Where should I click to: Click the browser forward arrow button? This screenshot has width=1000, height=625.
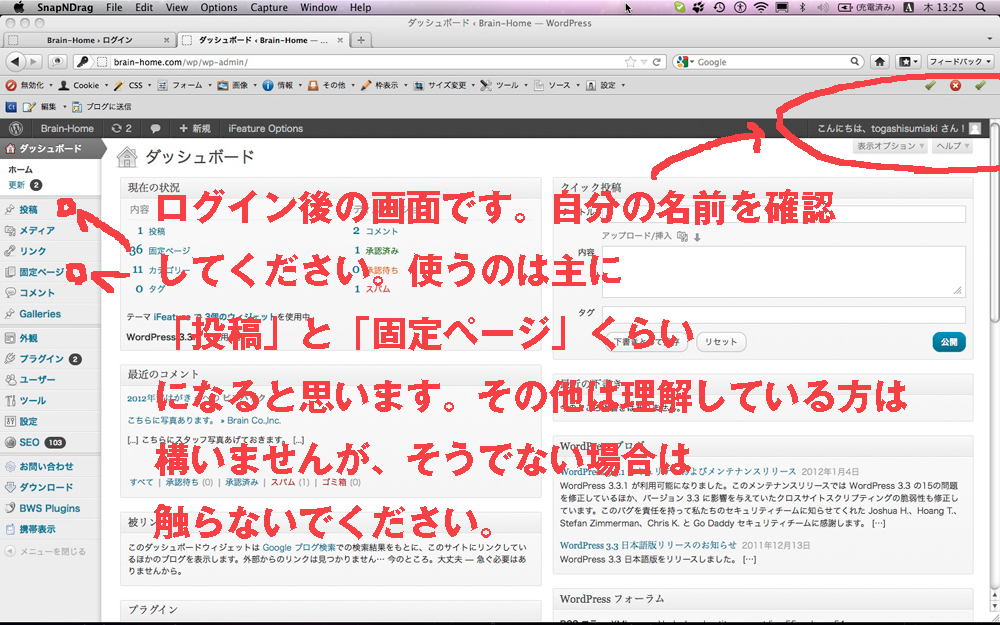click(x=34, y=62)
